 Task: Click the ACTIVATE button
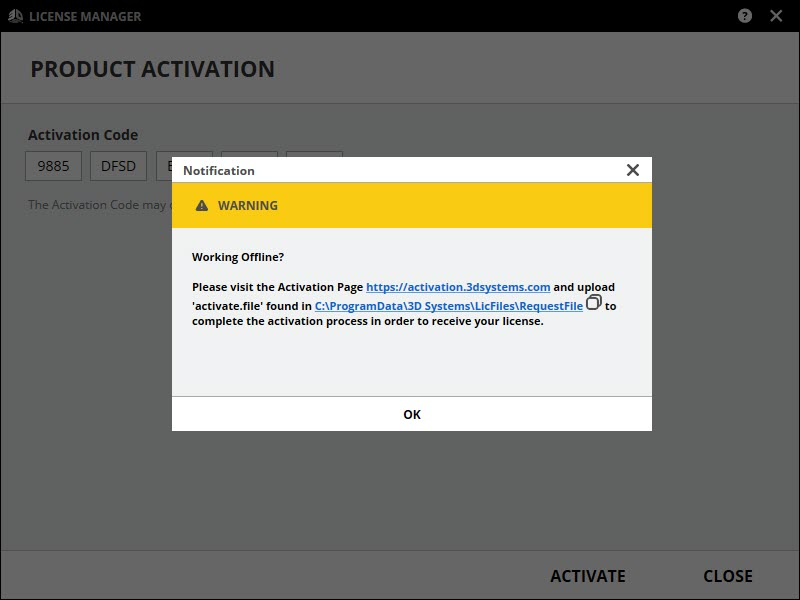point(588,576)
